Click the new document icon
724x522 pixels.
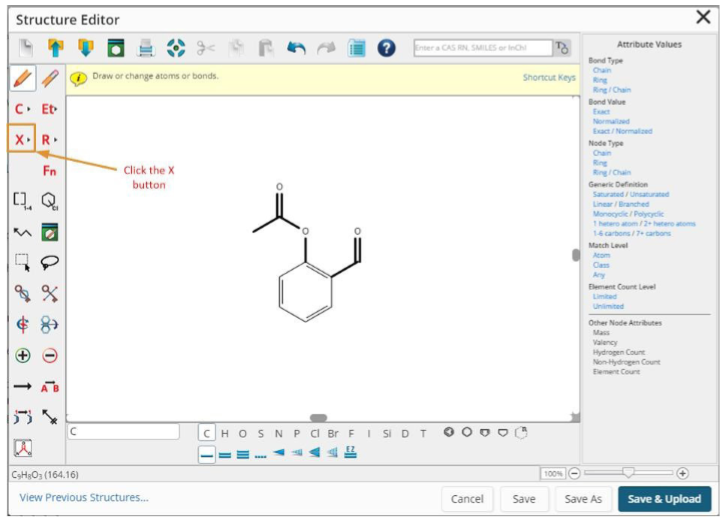coord(26,48)
